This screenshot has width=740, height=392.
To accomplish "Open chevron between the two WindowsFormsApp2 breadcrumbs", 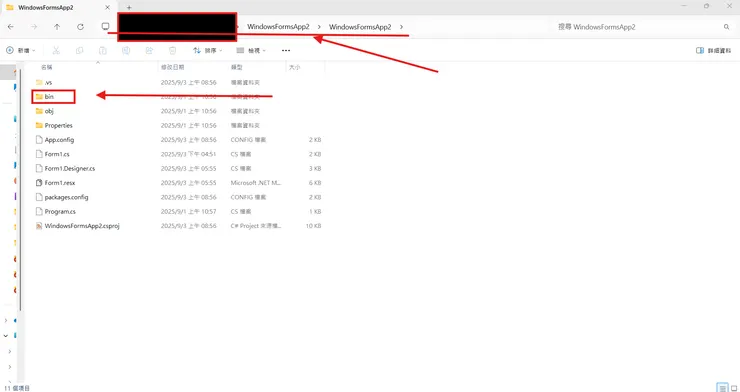I will point(320,27).
